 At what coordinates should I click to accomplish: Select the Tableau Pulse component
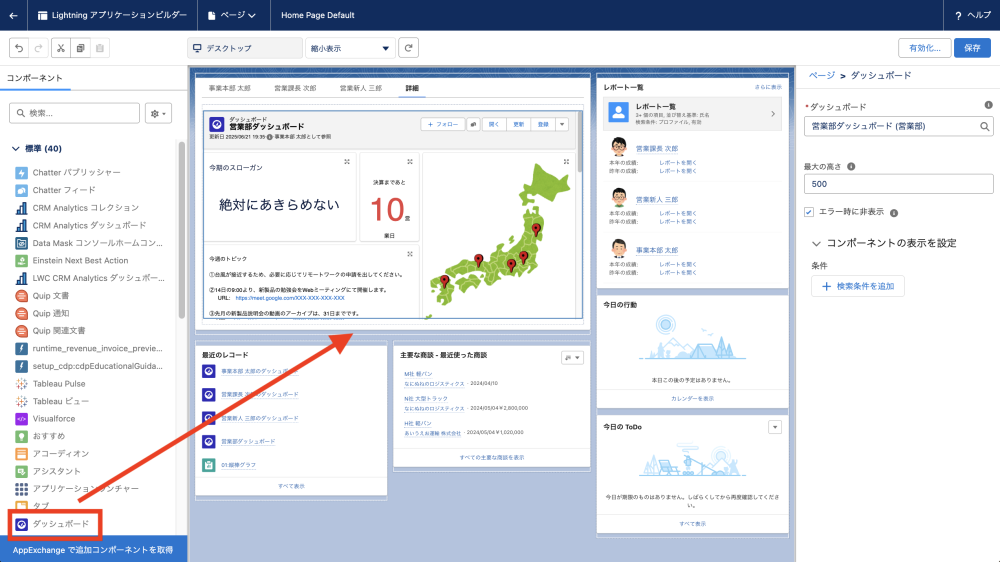tap(59, 383)
